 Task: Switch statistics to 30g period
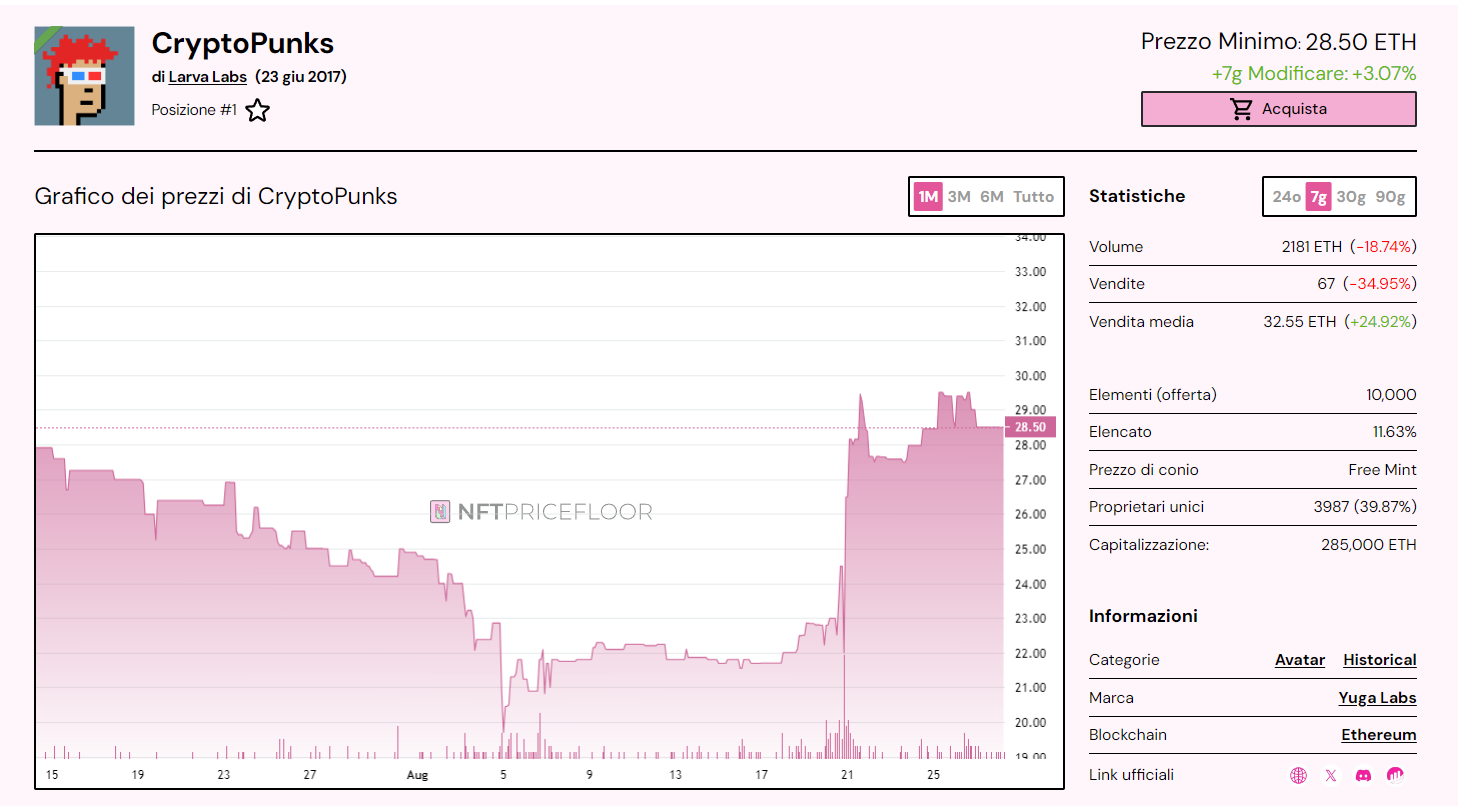tap(1350, 197)
